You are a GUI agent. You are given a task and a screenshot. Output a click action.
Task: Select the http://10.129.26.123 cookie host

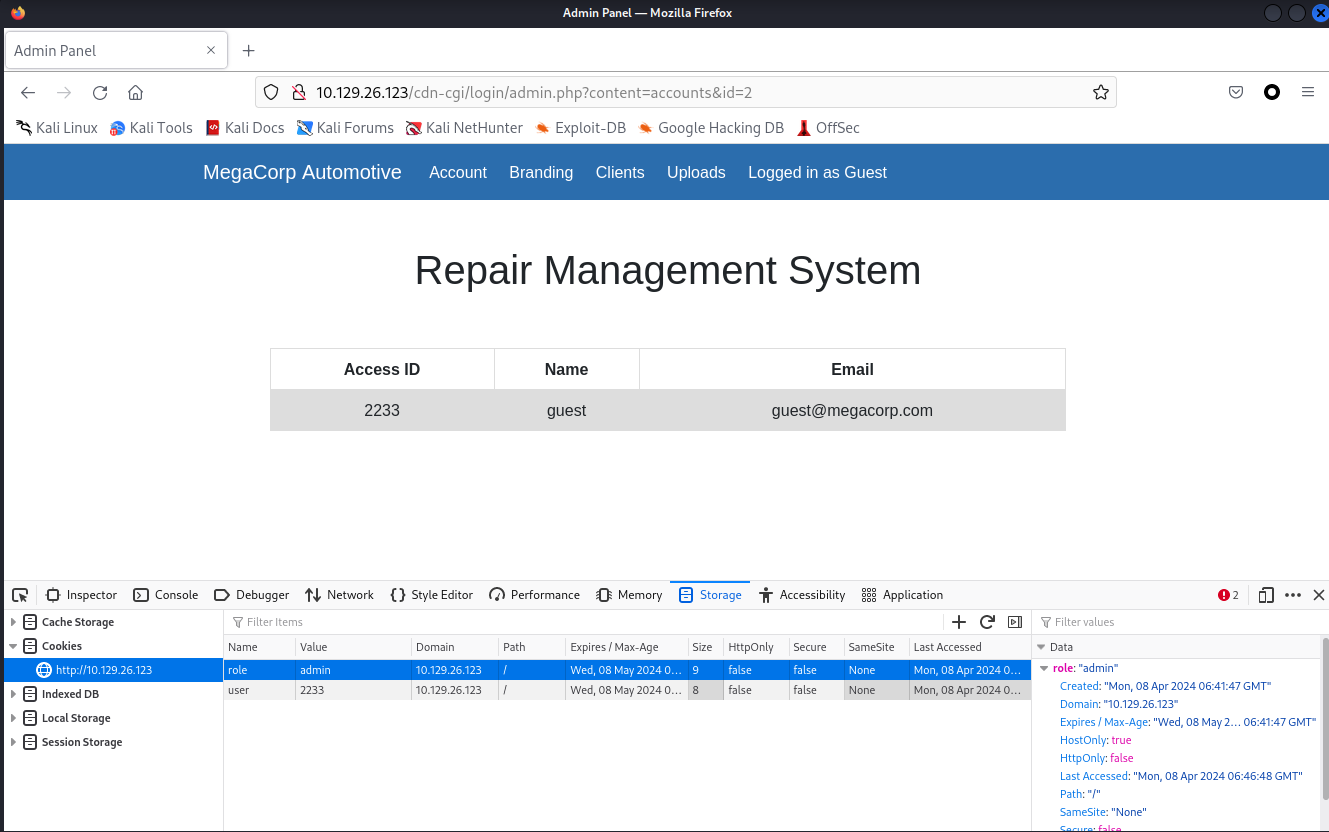pyautogui.click(x=113, y=670)
